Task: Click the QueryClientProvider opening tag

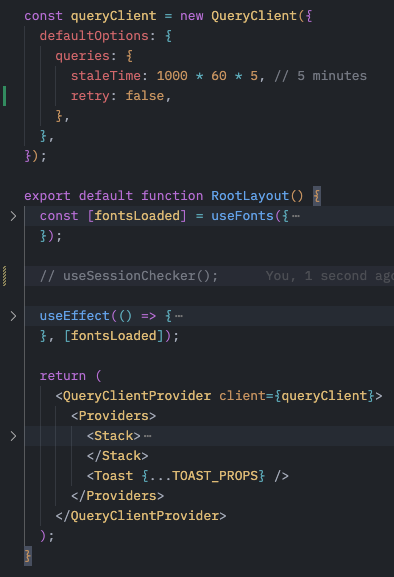Action: click(x=133, y=396)
